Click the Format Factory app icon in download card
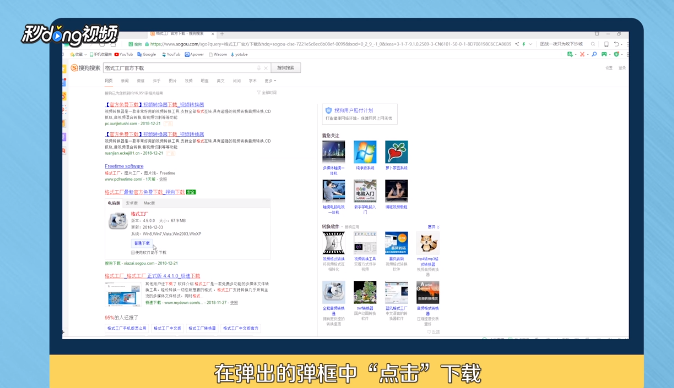The width and height of the screenshot is (674, 388). [x=118, y=221]
